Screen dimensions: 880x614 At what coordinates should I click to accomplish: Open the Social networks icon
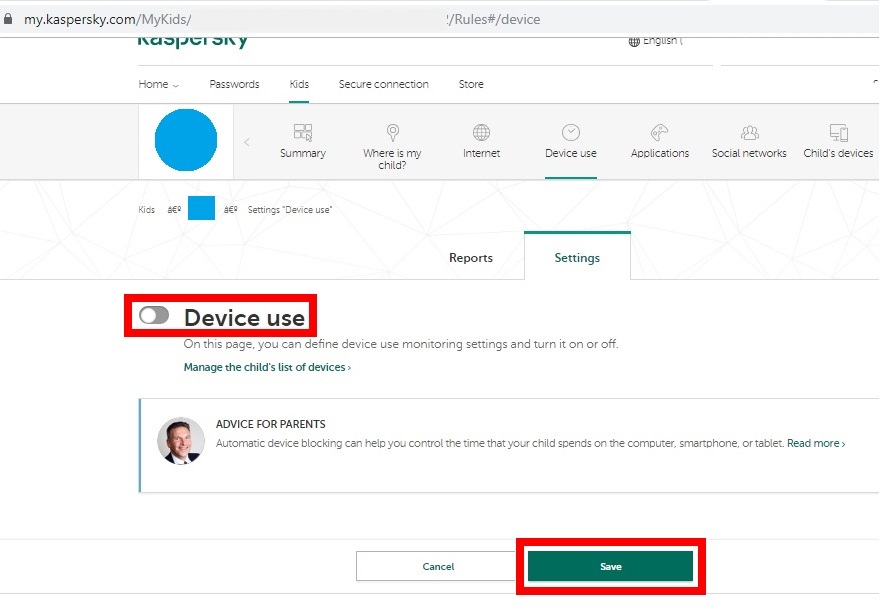749,132
